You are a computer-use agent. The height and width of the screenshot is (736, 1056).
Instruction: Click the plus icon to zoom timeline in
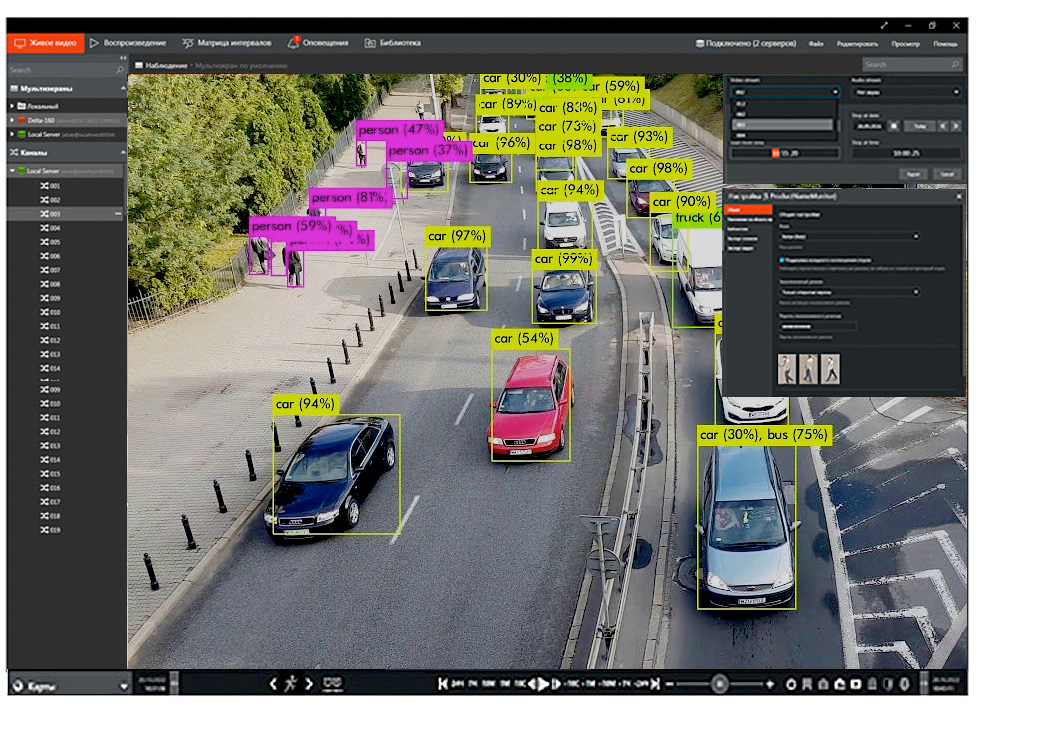pos(769,684)
